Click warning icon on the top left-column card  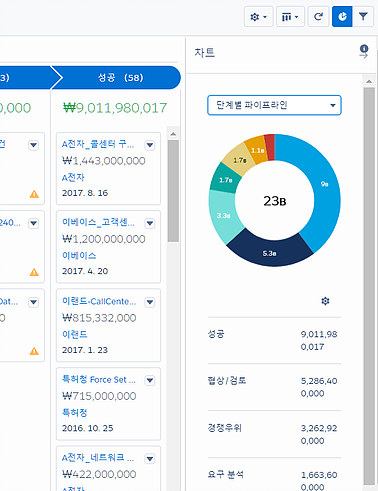coord(34,194)
